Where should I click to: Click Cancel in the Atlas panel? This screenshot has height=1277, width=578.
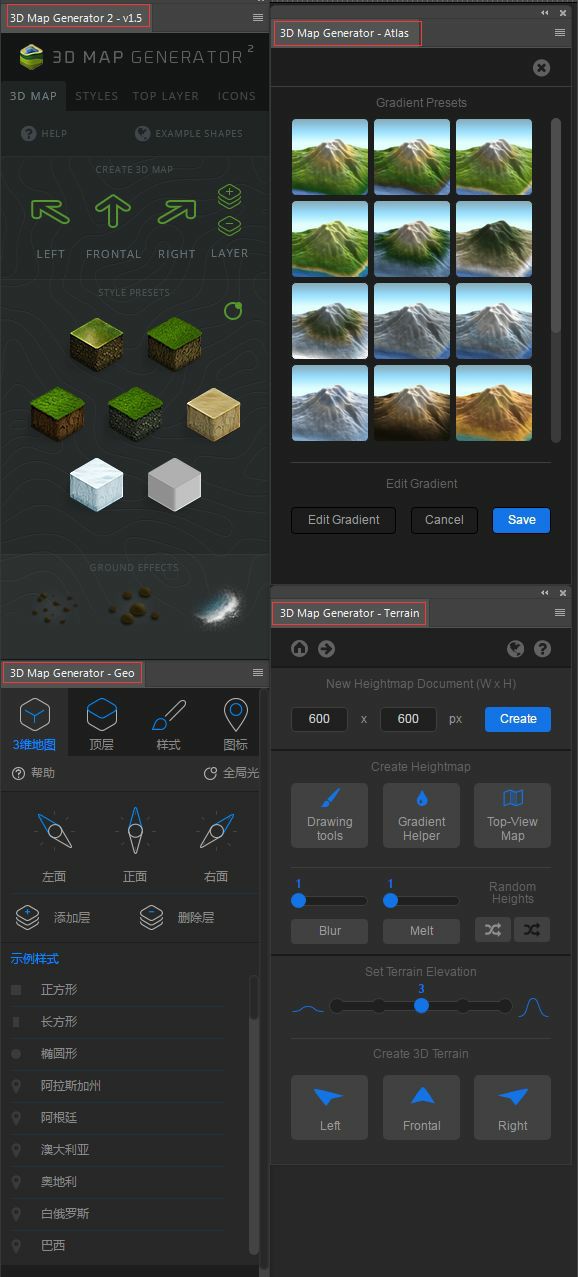pos(444,520)
